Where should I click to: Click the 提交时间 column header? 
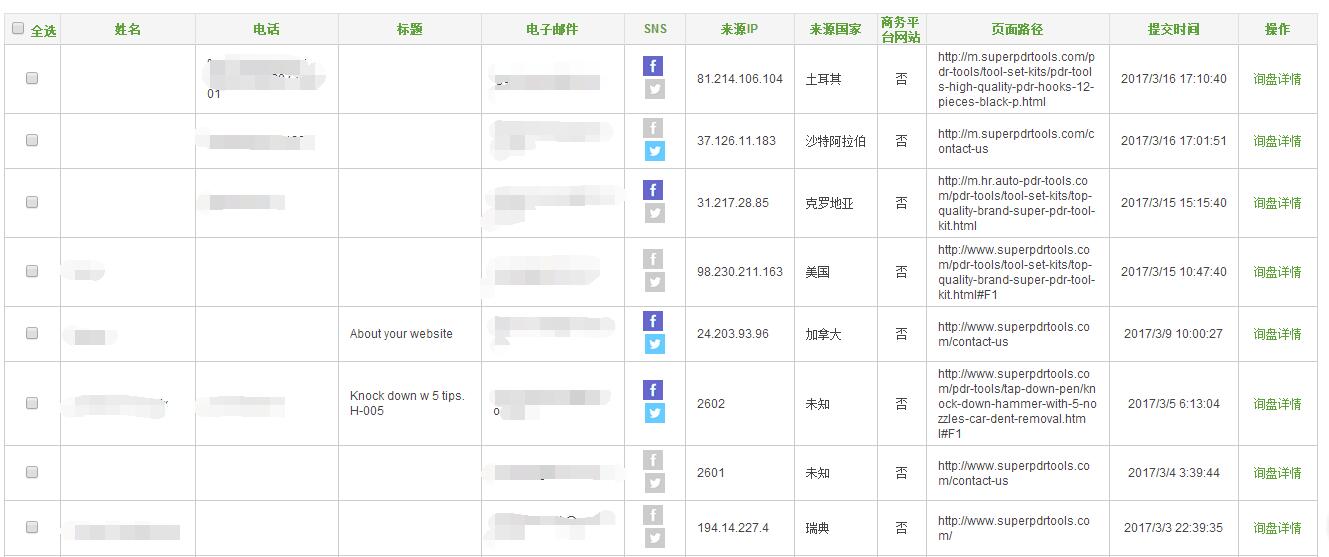click(x=1173, y=29)
